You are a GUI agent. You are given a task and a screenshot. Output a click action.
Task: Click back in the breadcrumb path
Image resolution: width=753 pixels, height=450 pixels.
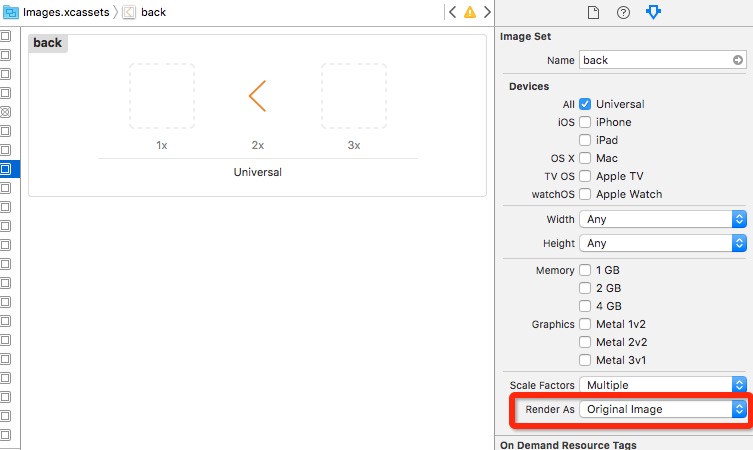[153, 12]
